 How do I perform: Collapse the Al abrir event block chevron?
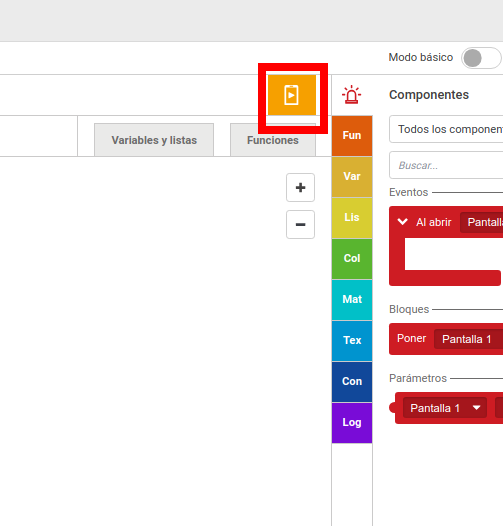(x=402, y=221)
